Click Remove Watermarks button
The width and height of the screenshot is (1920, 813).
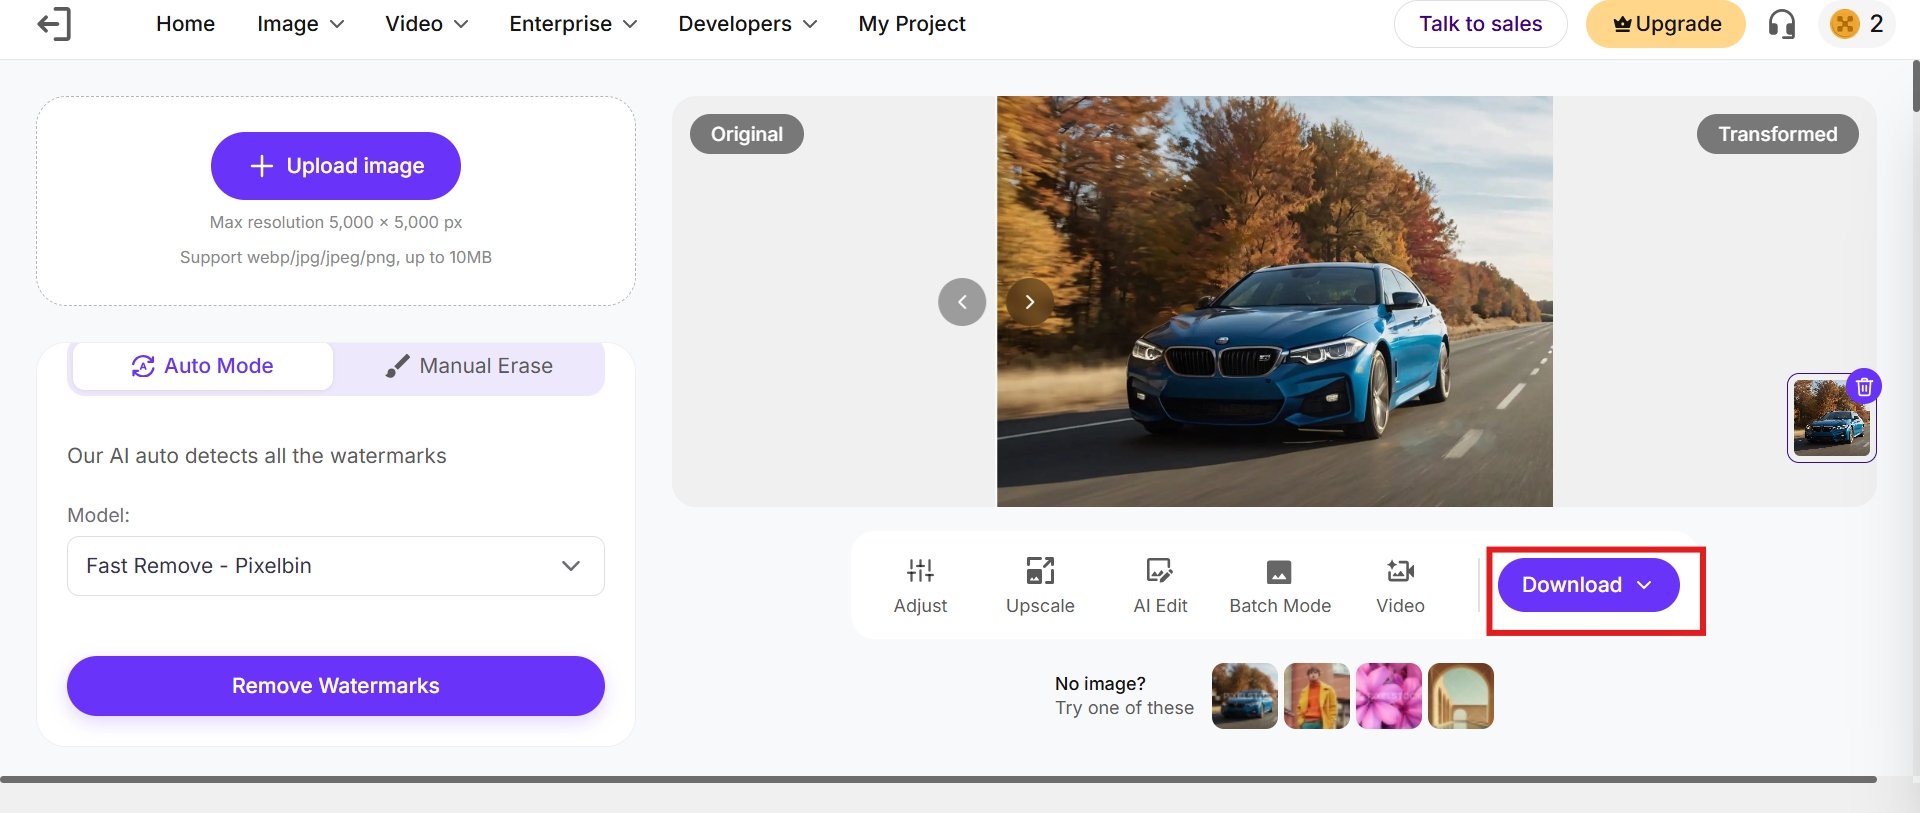coord(336,686)
